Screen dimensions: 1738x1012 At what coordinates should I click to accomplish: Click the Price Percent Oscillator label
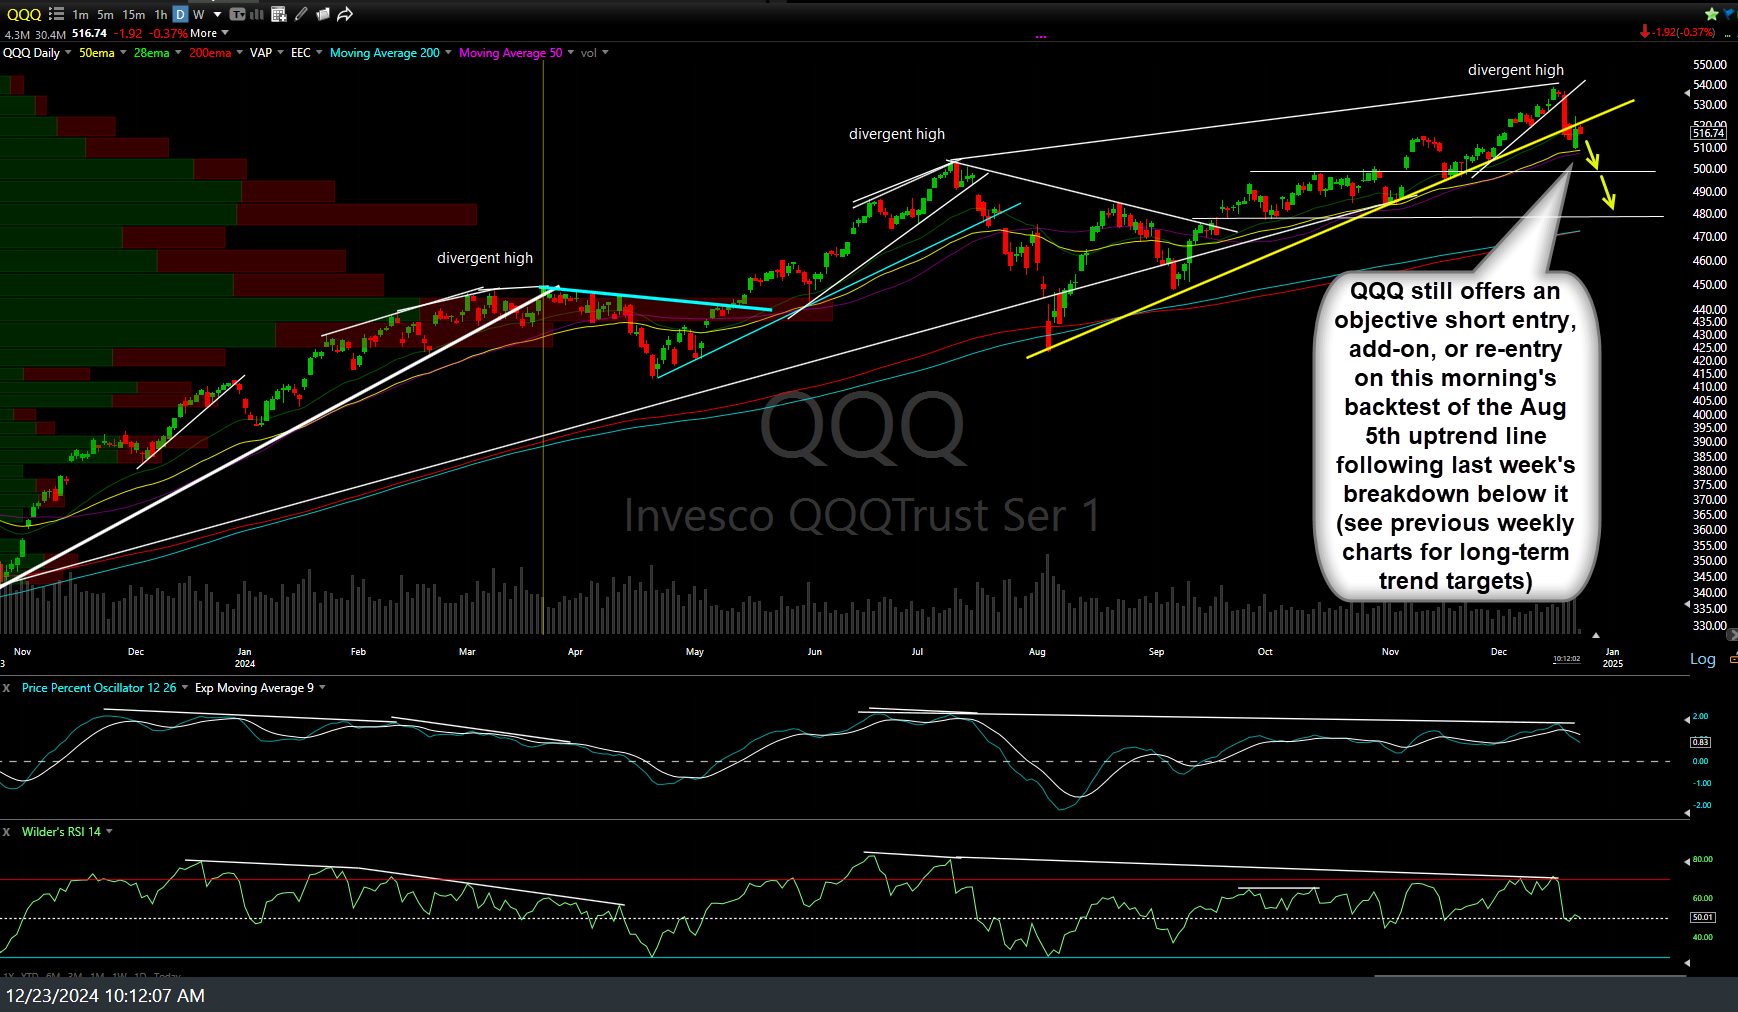pos(100,688)
